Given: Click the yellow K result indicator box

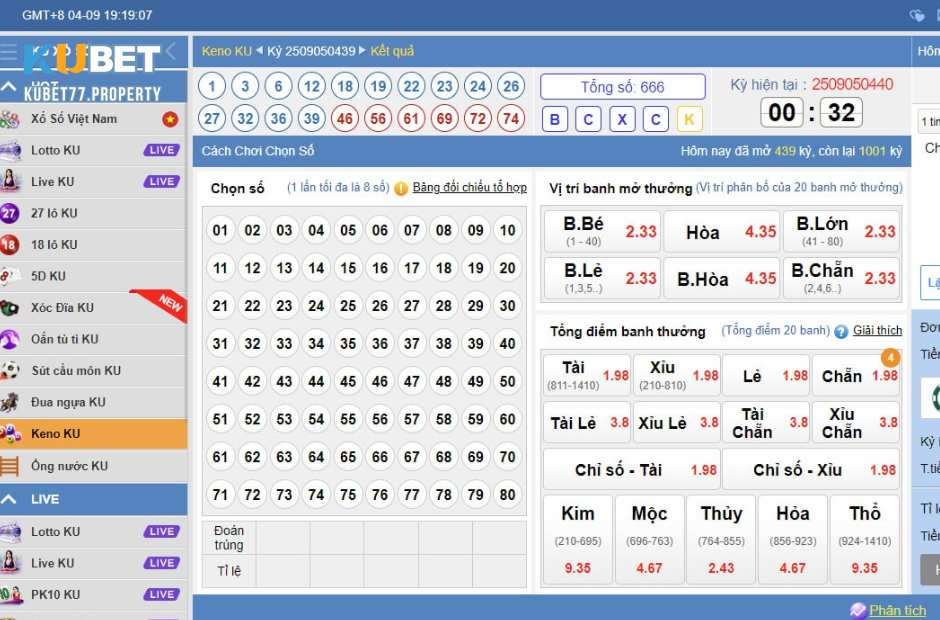Looking at the screenshot, I should point(689,119).
